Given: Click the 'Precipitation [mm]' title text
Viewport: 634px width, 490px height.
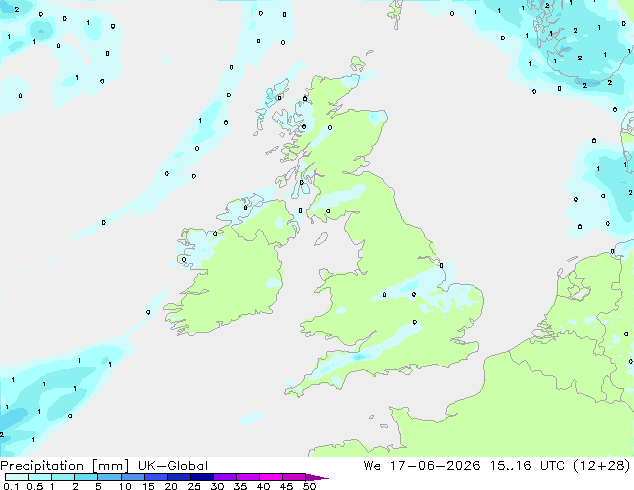Looking at the screenshot, I should (65, 466).
